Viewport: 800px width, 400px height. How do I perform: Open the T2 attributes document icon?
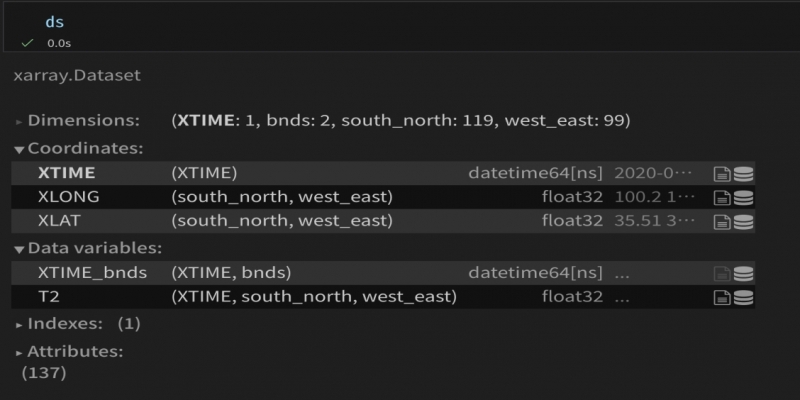(x=722, y=297)
